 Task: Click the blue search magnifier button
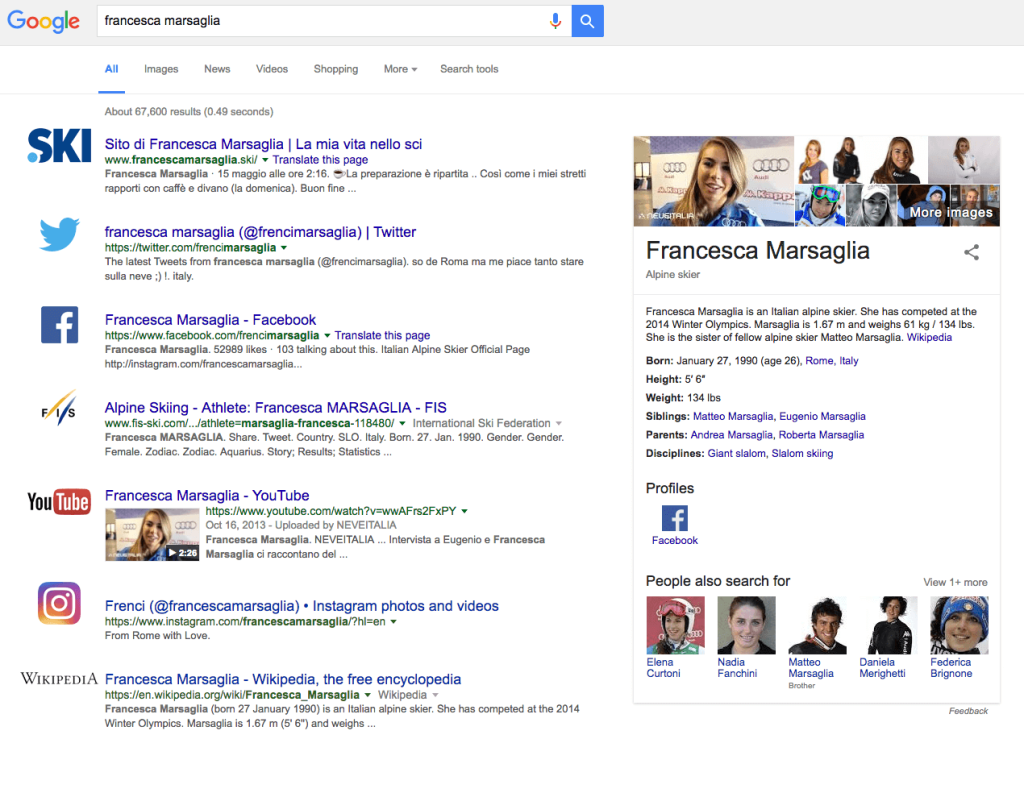[x=587, y=21]
